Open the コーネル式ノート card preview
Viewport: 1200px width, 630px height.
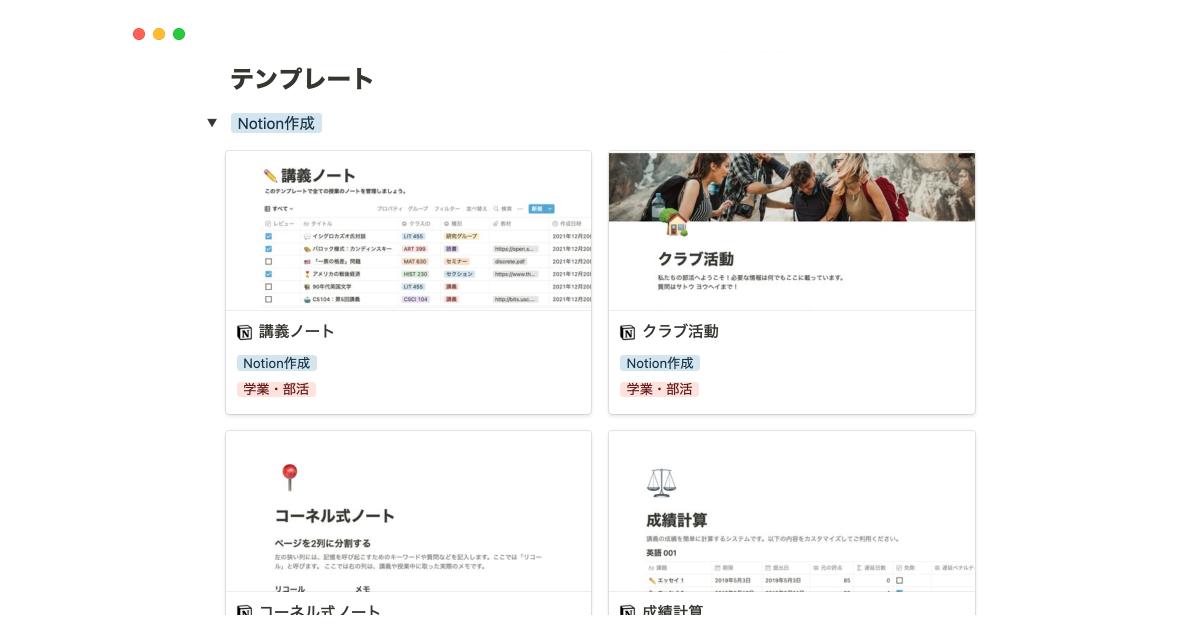(409, 511)
